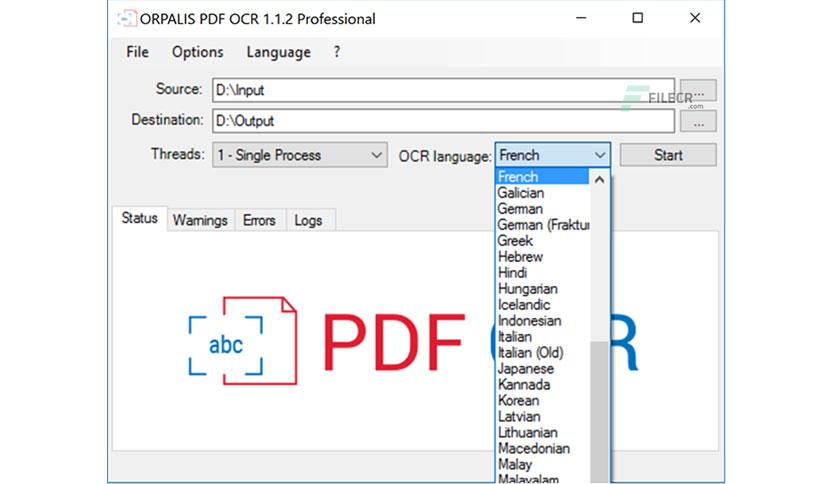Select German (Fraktur) in language list
Image resolution: width=836 pixels, height=484 pixels.
[542, 224]
